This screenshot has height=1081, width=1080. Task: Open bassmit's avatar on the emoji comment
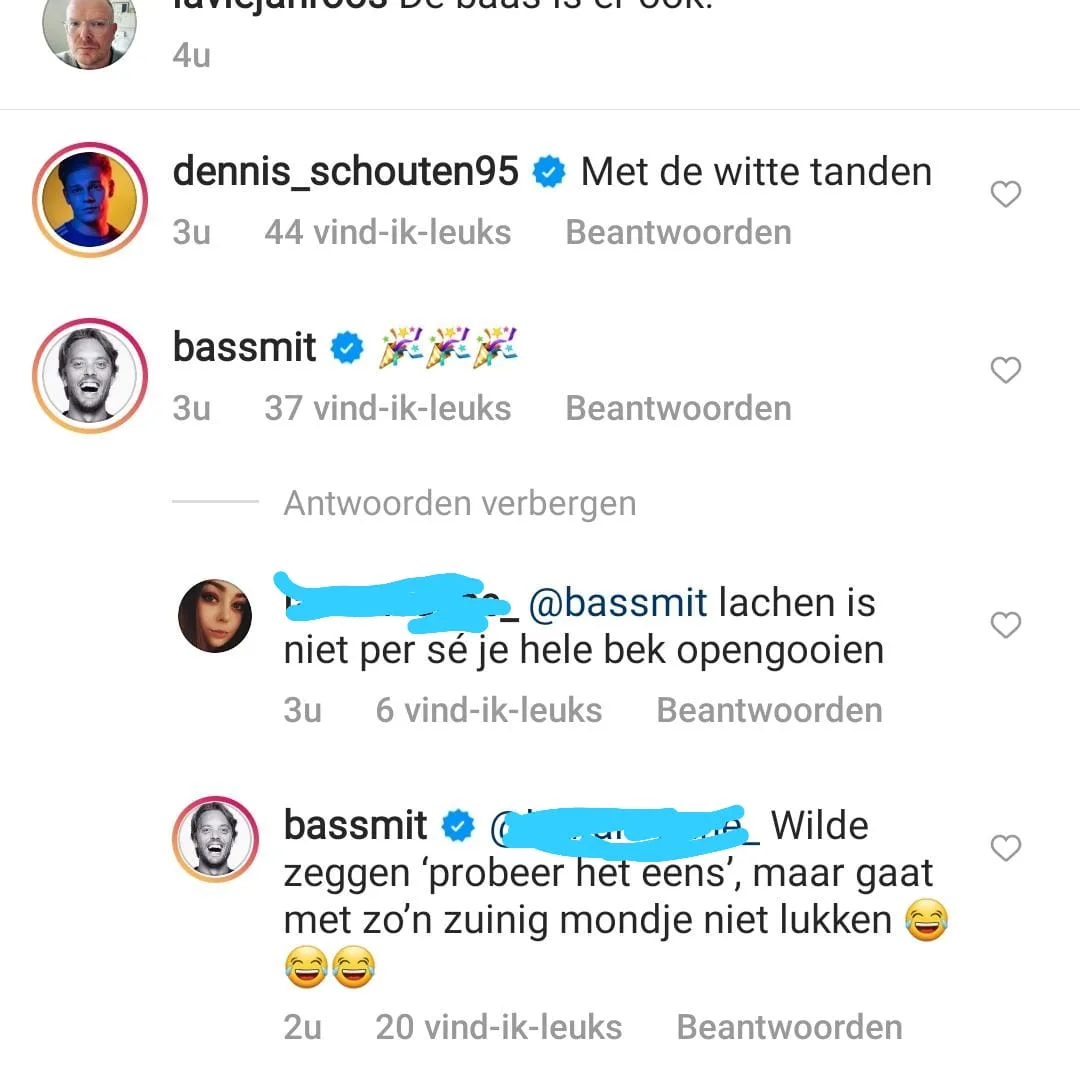pos(90,376)
